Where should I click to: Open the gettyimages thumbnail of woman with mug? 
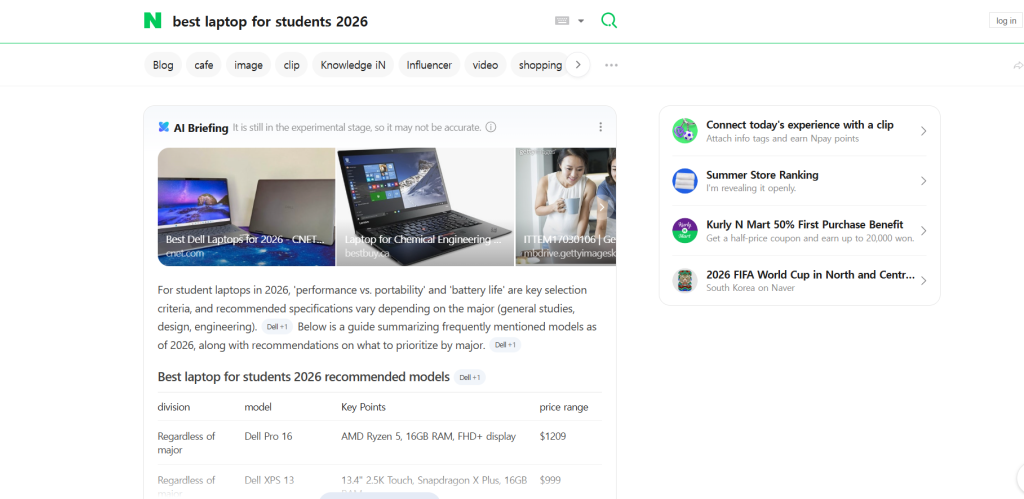tap(566, 206)
